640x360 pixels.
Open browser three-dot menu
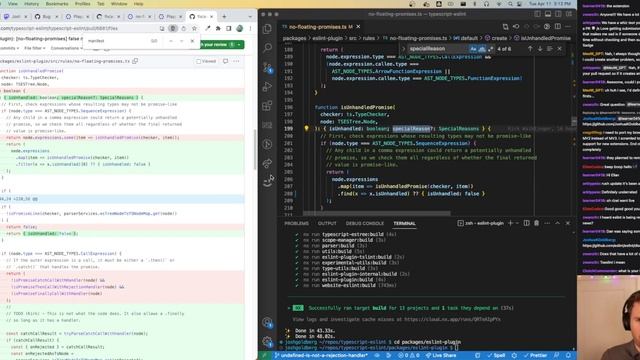[250, 28]
